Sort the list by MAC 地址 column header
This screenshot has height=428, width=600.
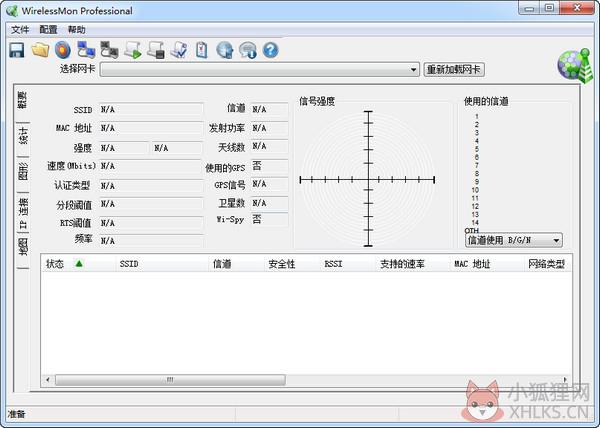coord(487,264)
